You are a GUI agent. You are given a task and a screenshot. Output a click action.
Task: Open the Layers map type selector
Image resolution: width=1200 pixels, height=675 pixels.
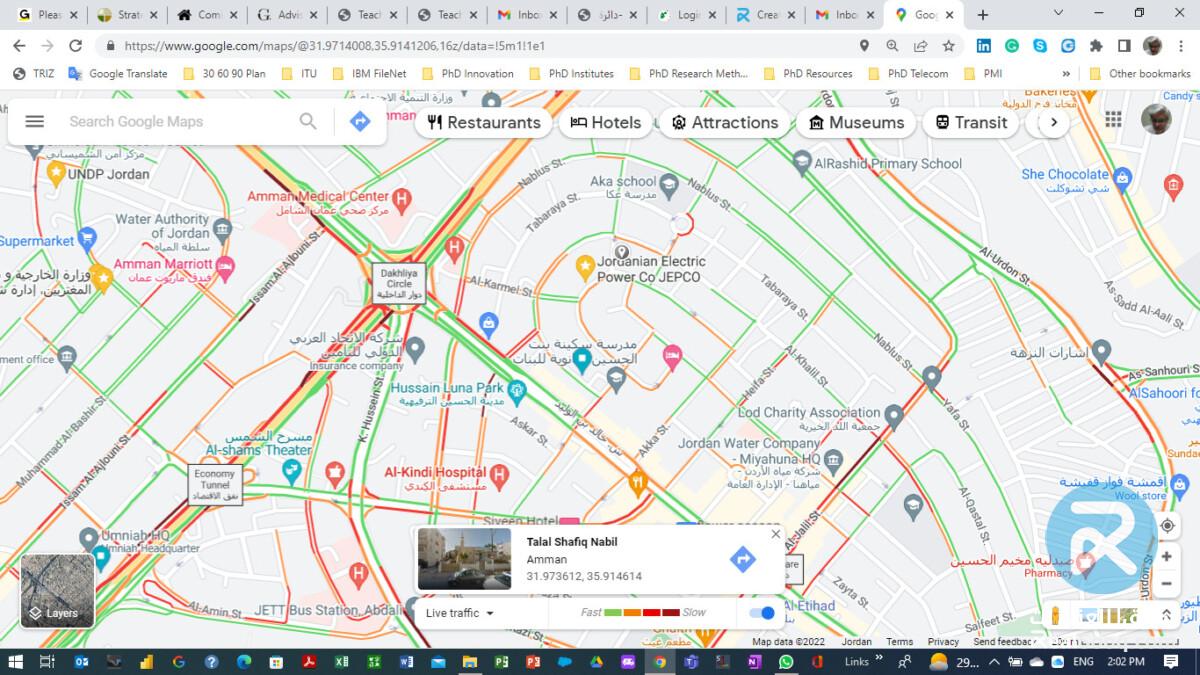[57, 590]
